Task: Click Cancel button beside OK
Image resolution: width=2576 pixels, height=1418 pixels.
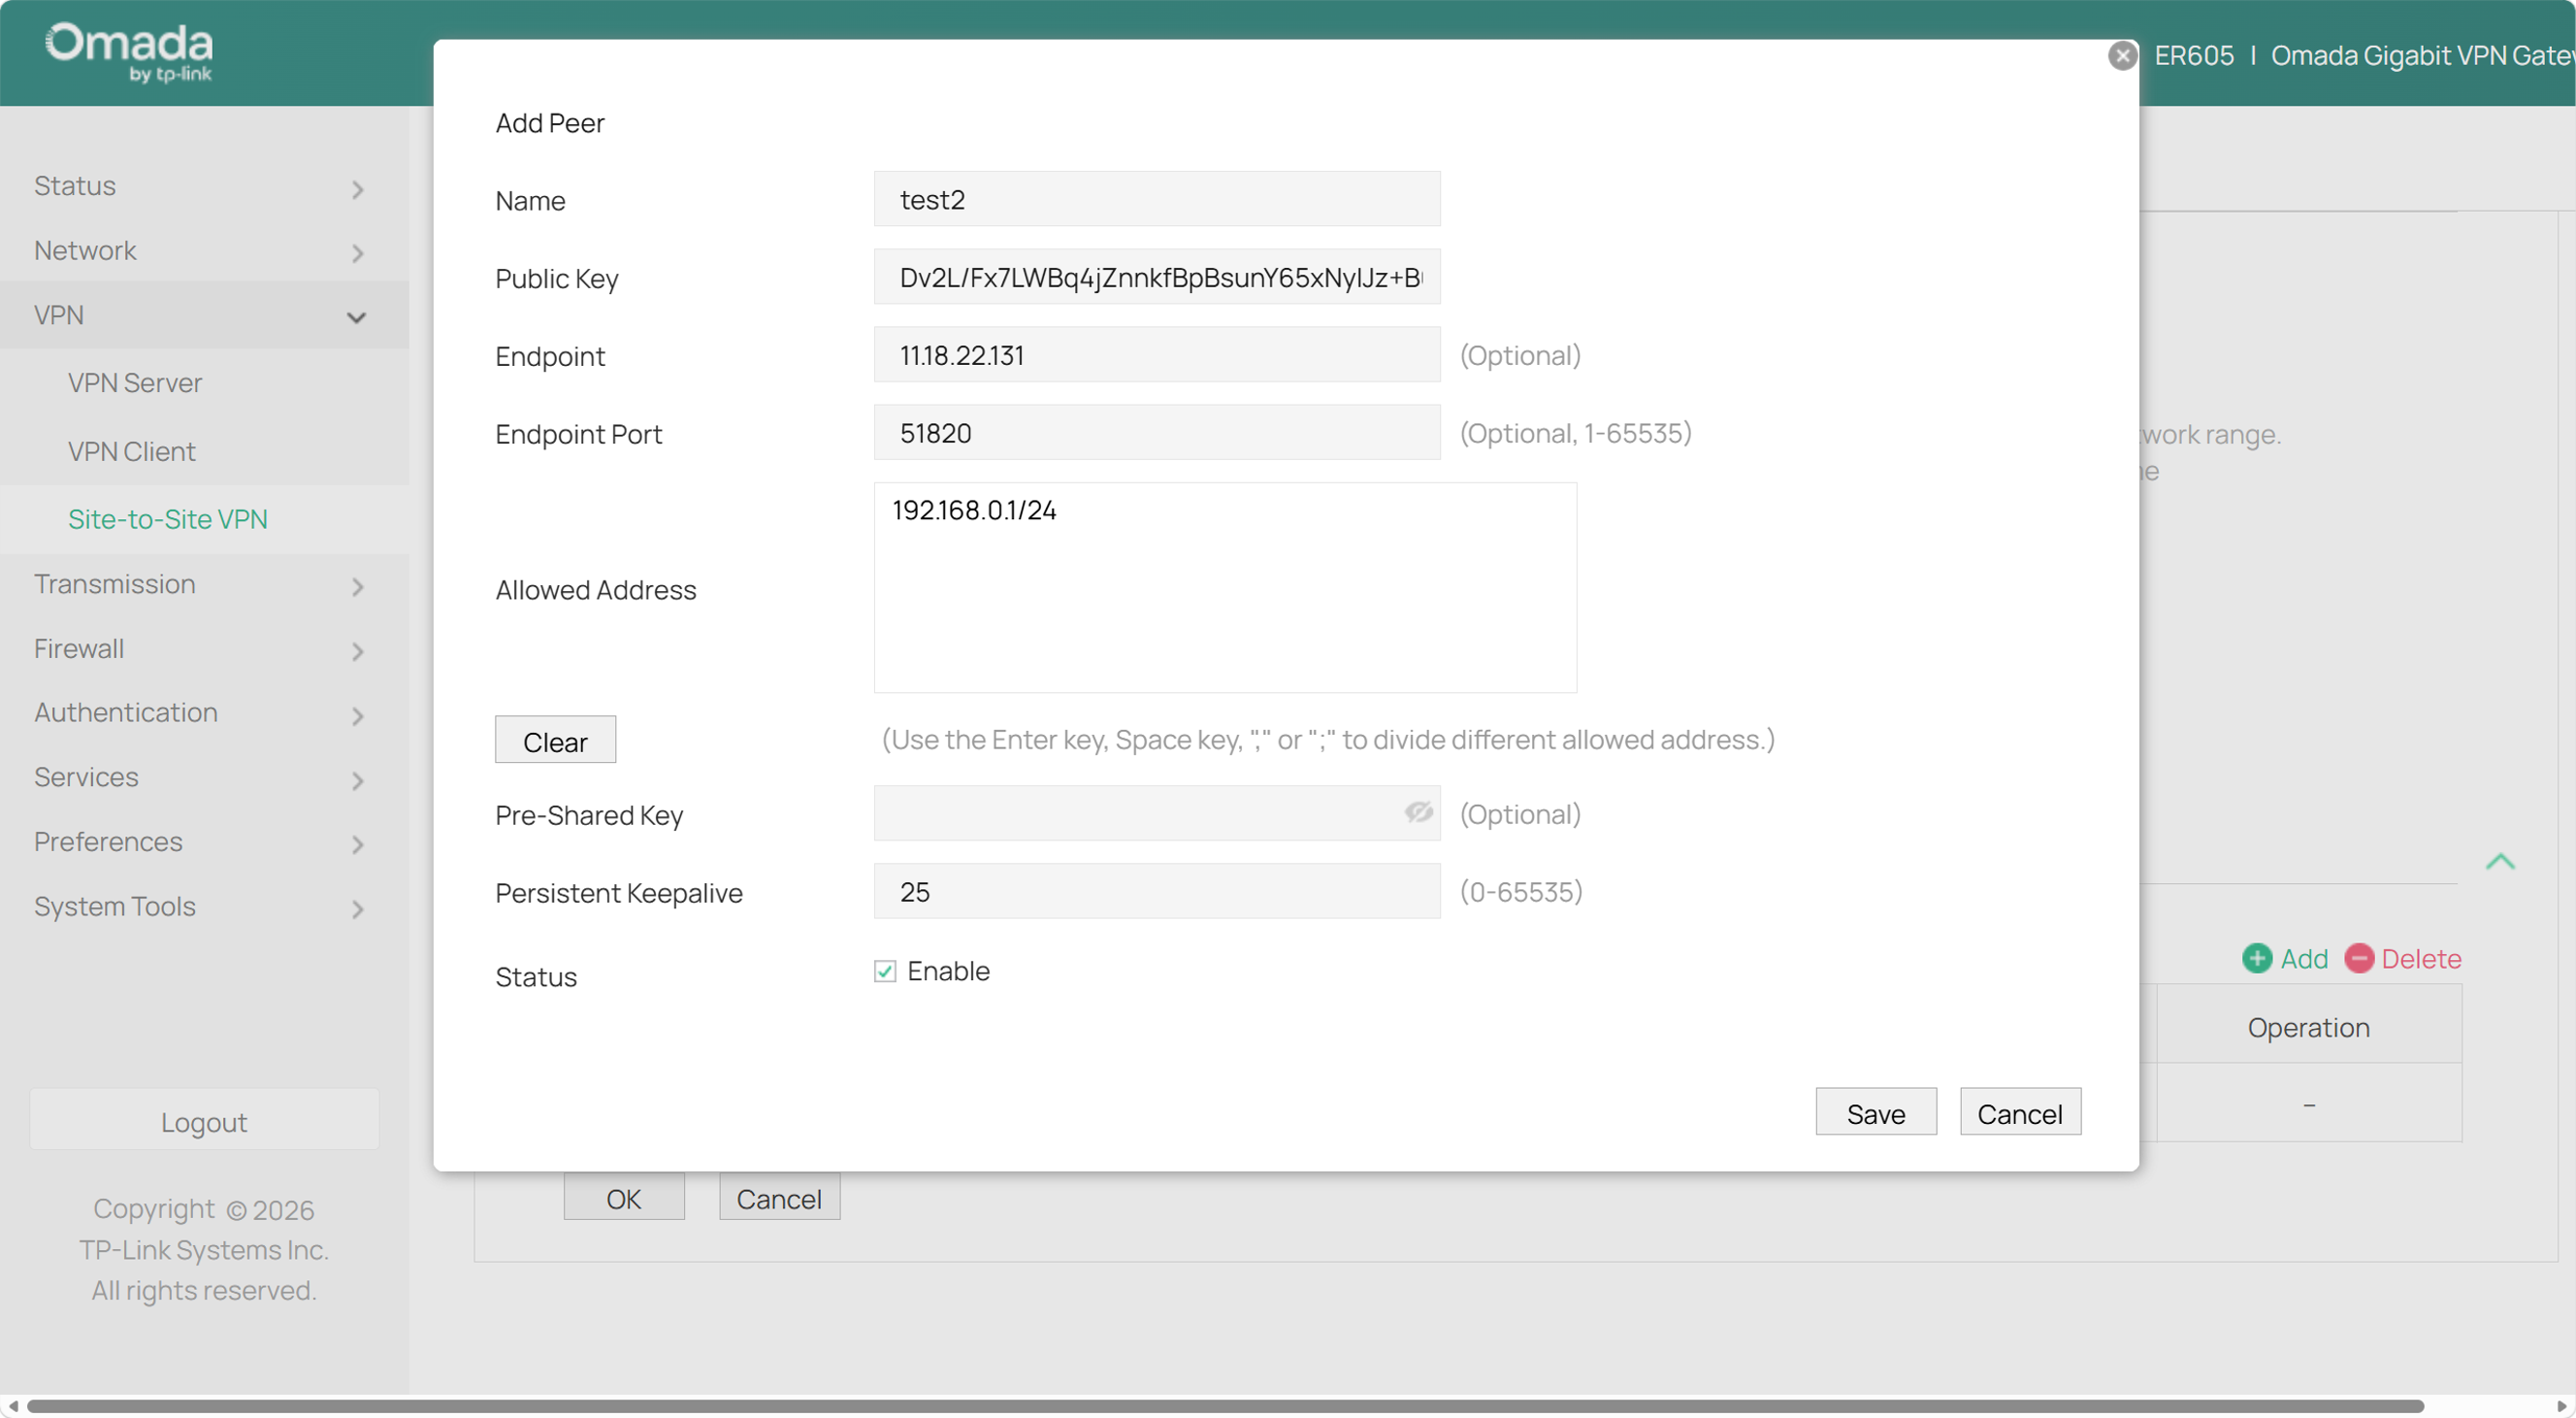Action: (x=779, y=1198)
